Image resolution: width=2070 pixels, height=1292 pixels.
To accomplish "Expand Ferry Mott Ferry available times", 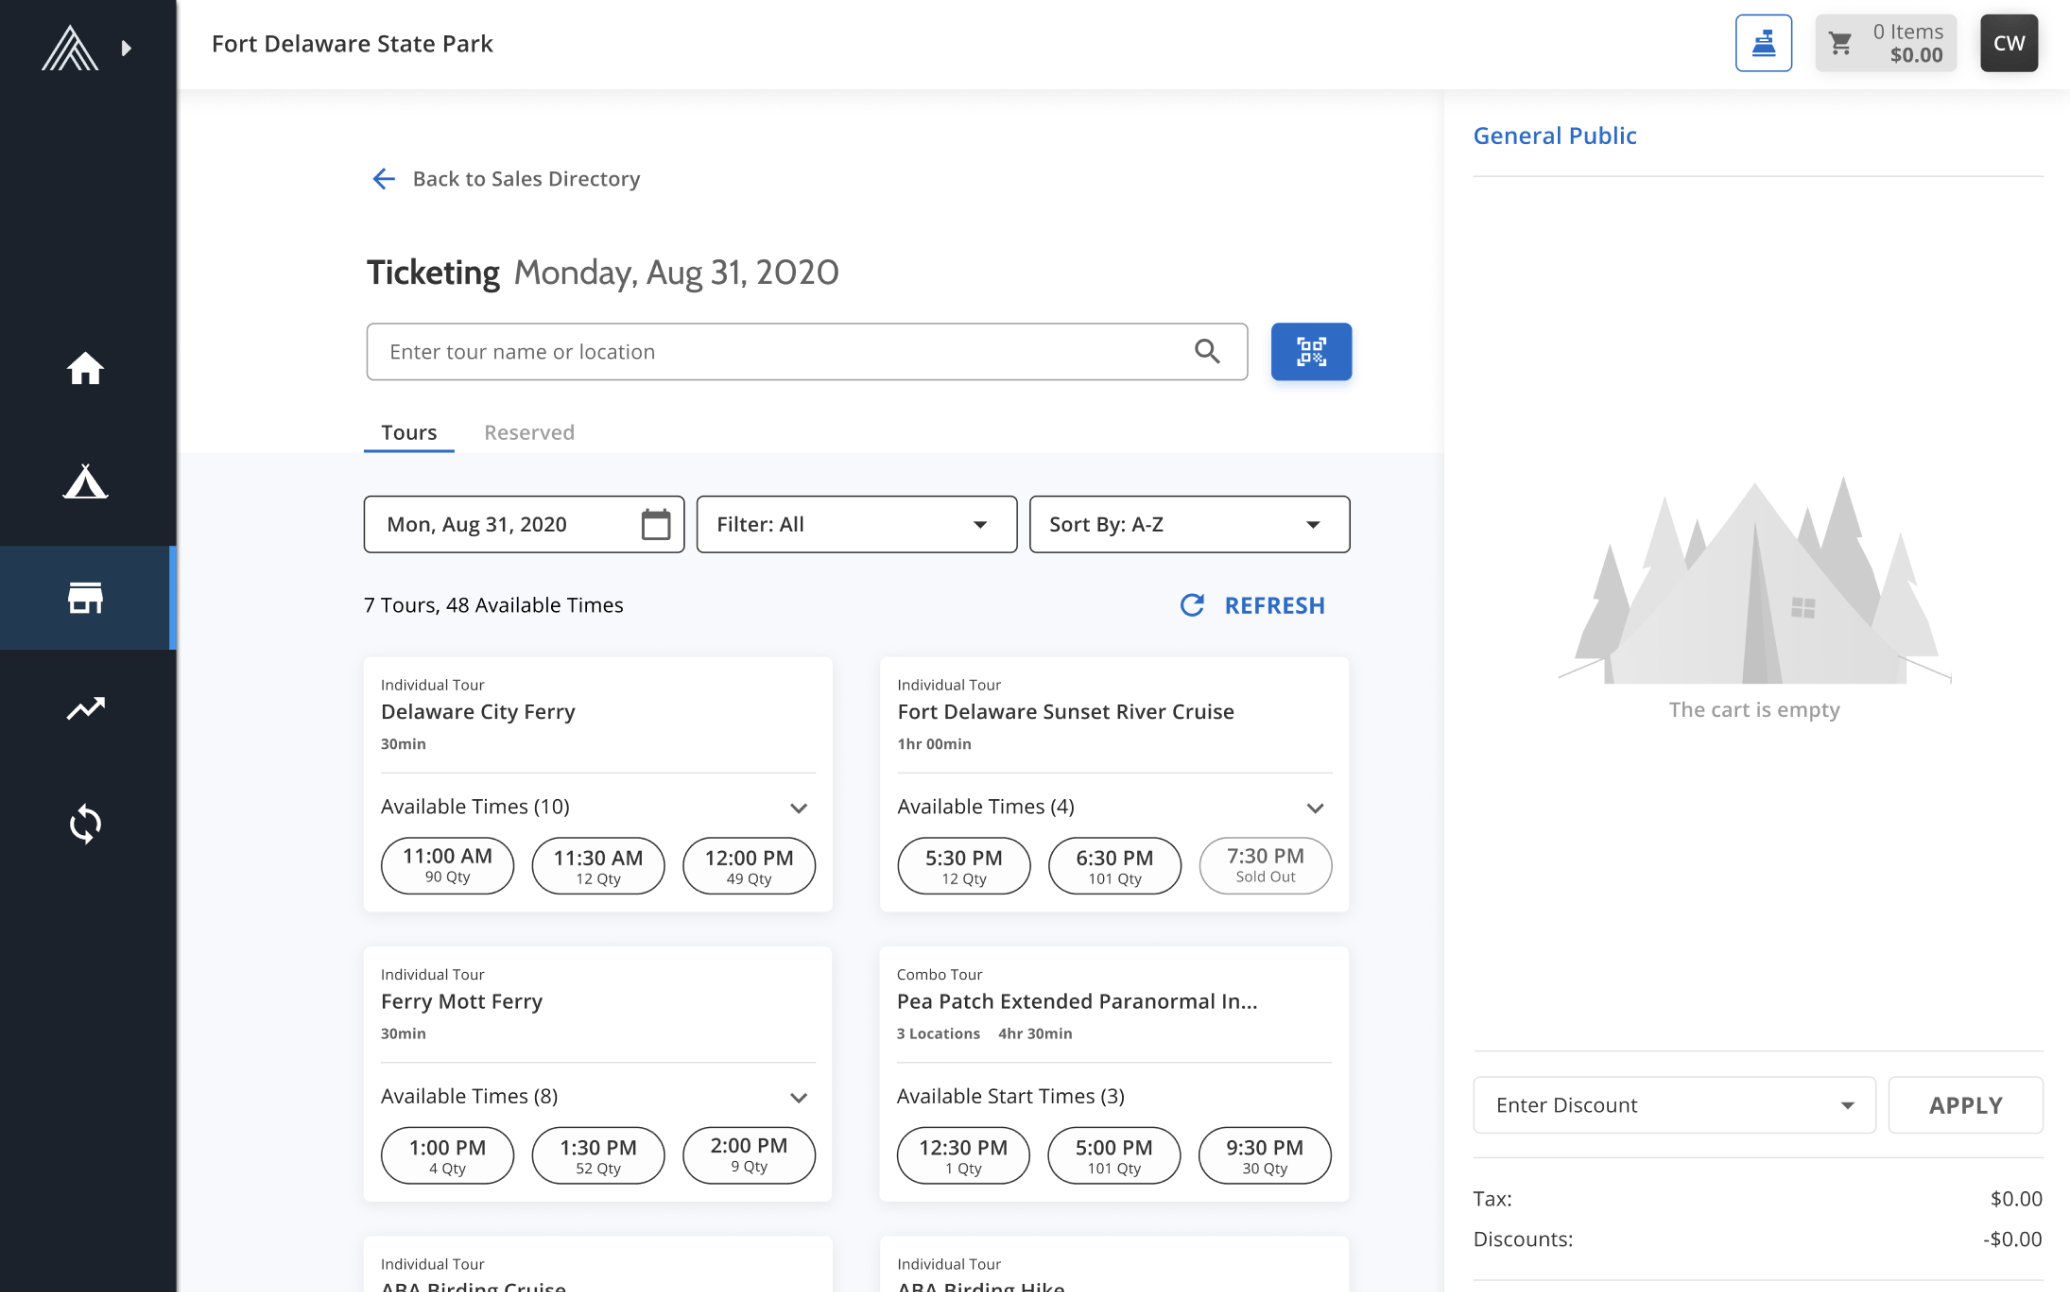I will click(798, 1097).
